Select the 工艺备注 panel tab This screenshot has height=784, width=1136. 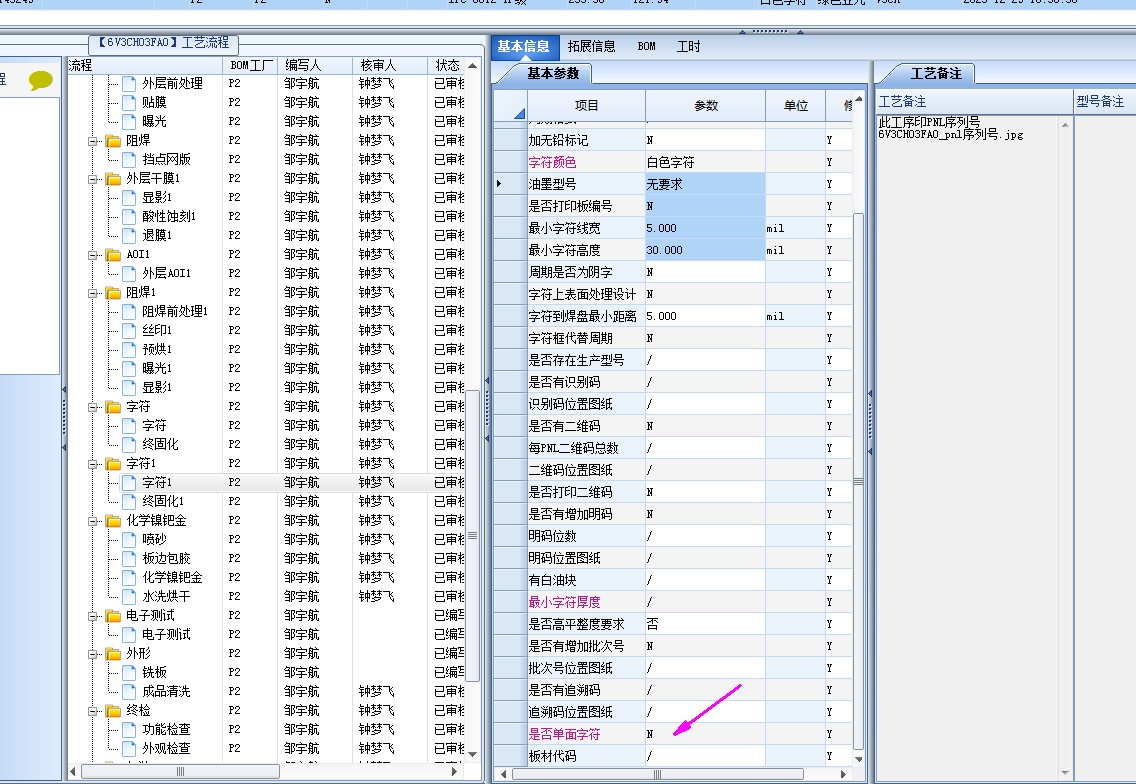pos(936,73)
